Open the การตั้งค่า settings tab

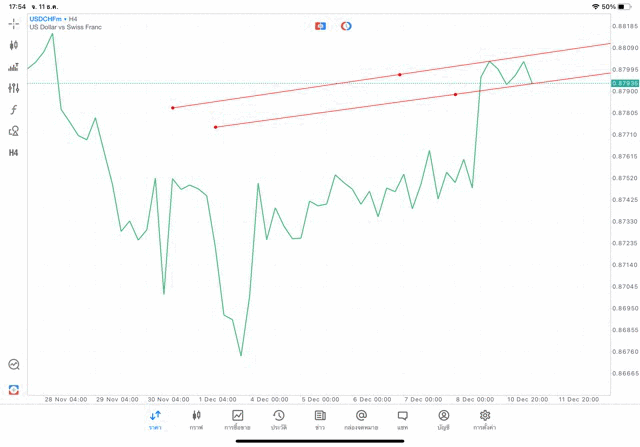(x=485, y=420)
